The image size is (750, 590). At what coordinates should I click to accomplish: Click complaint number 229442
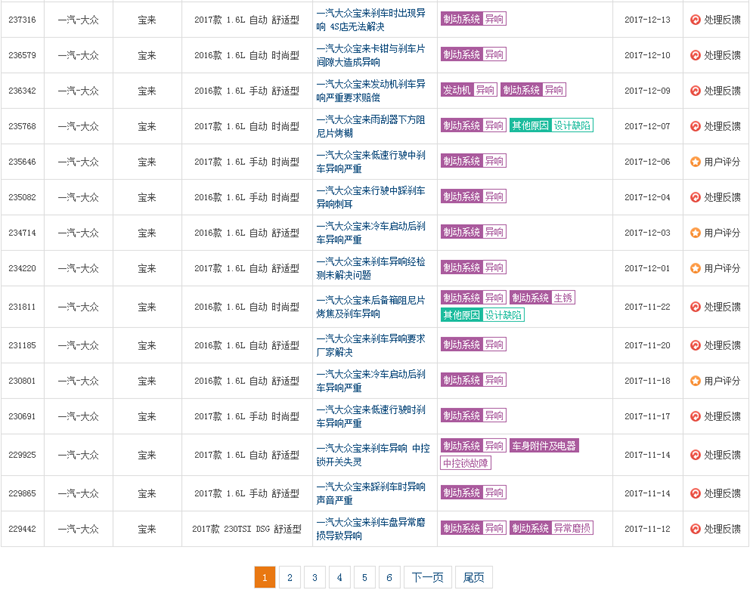coord(22,529)
